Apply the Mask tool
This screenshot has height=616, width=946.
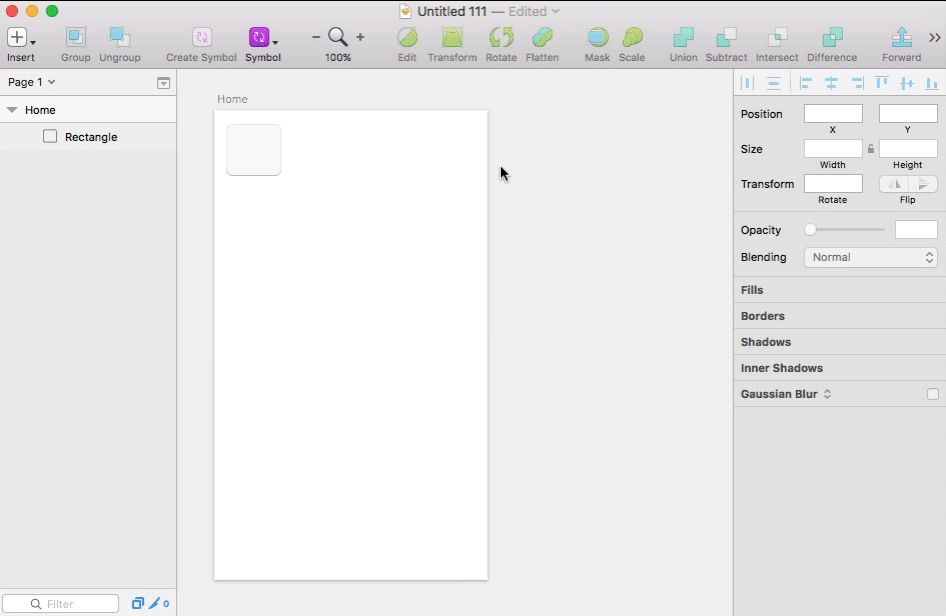point(597,44)
